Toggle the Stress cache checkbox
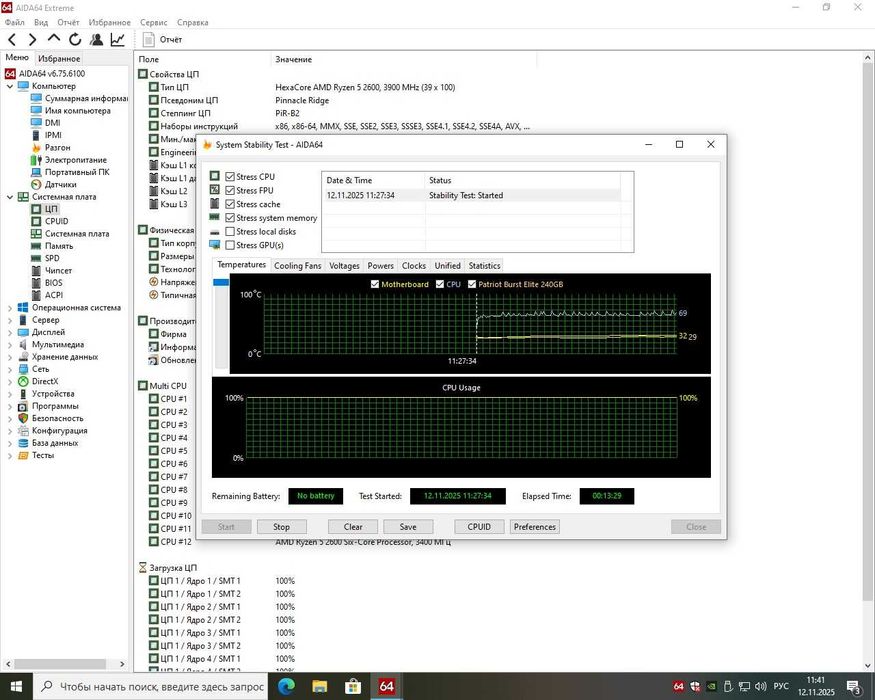Viewport: 875px width, 700px height. [x=230, y=204]
